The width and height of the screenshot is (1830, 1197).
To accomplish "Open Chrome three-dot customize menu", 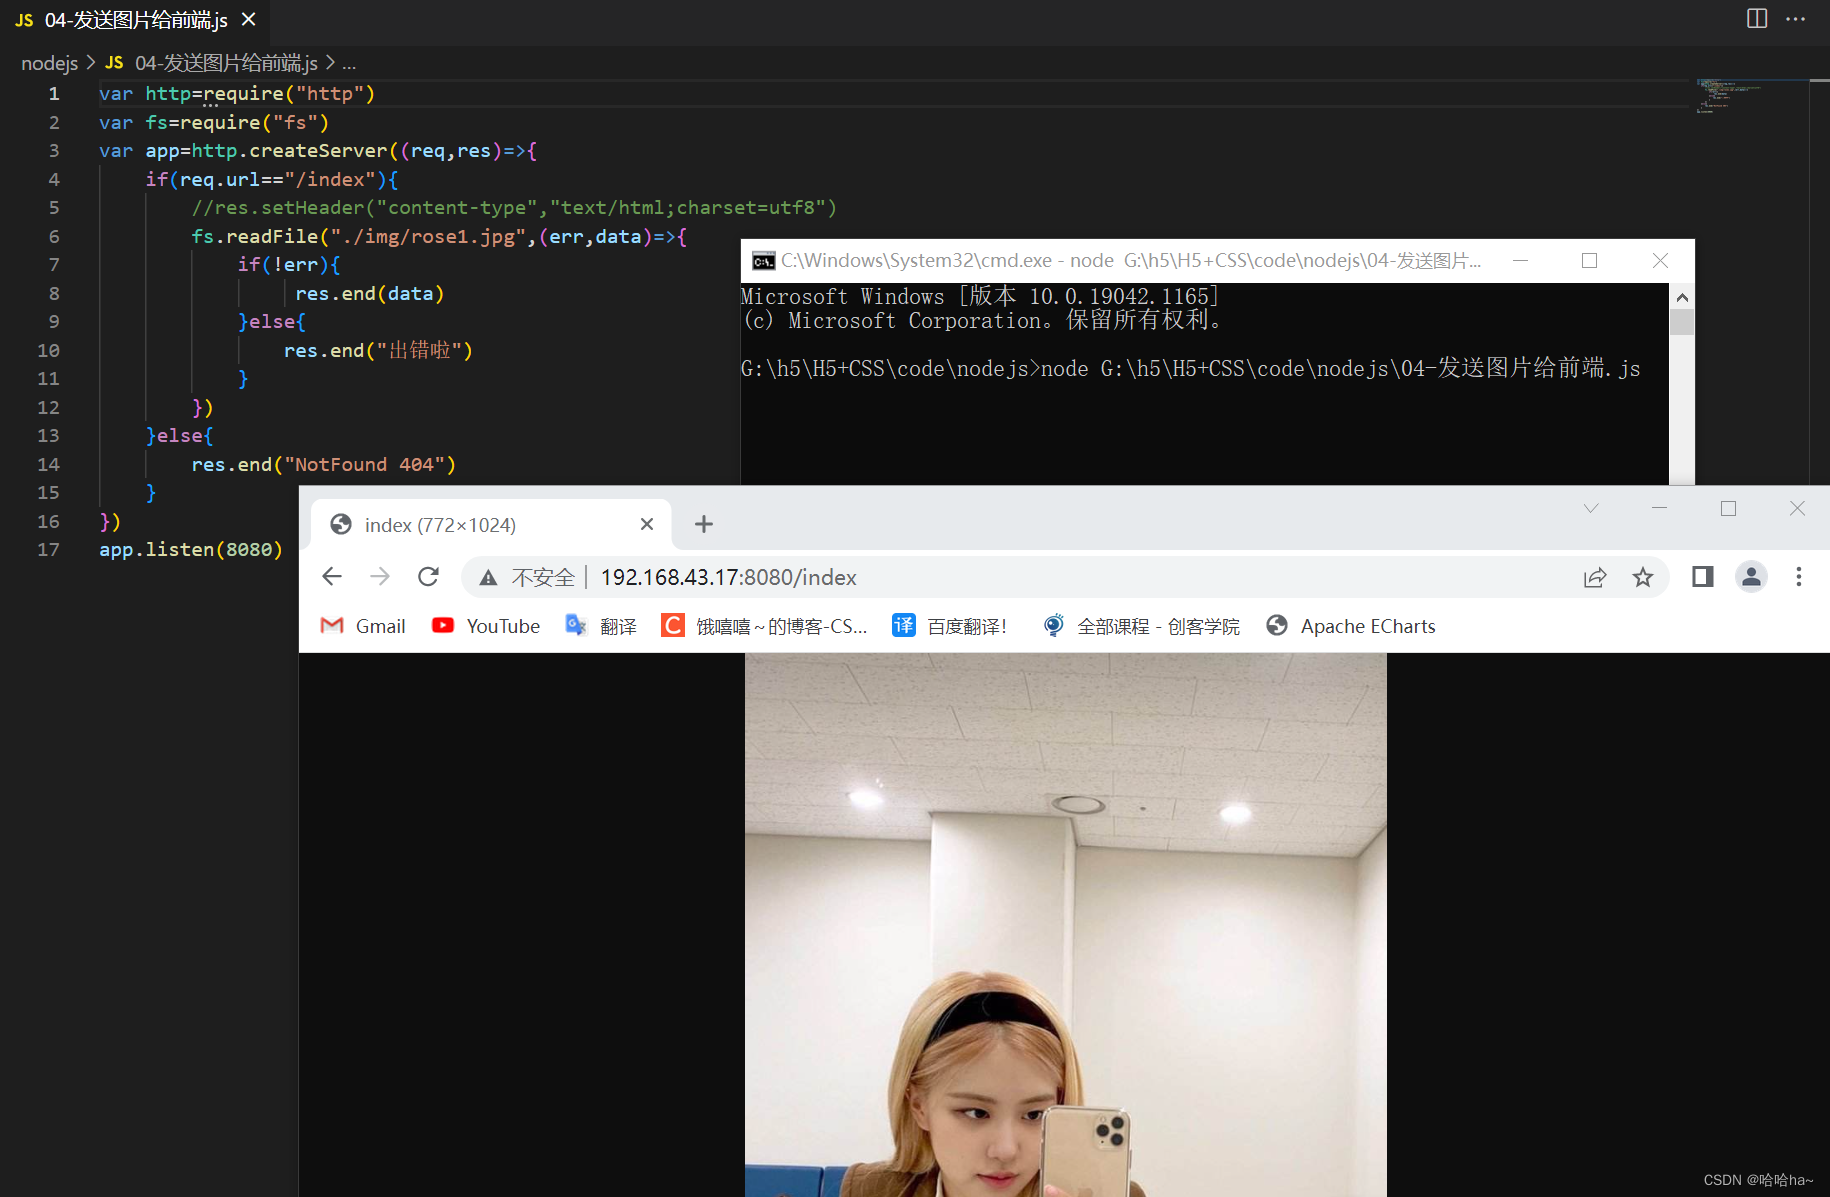I will tap(1798, 577).
